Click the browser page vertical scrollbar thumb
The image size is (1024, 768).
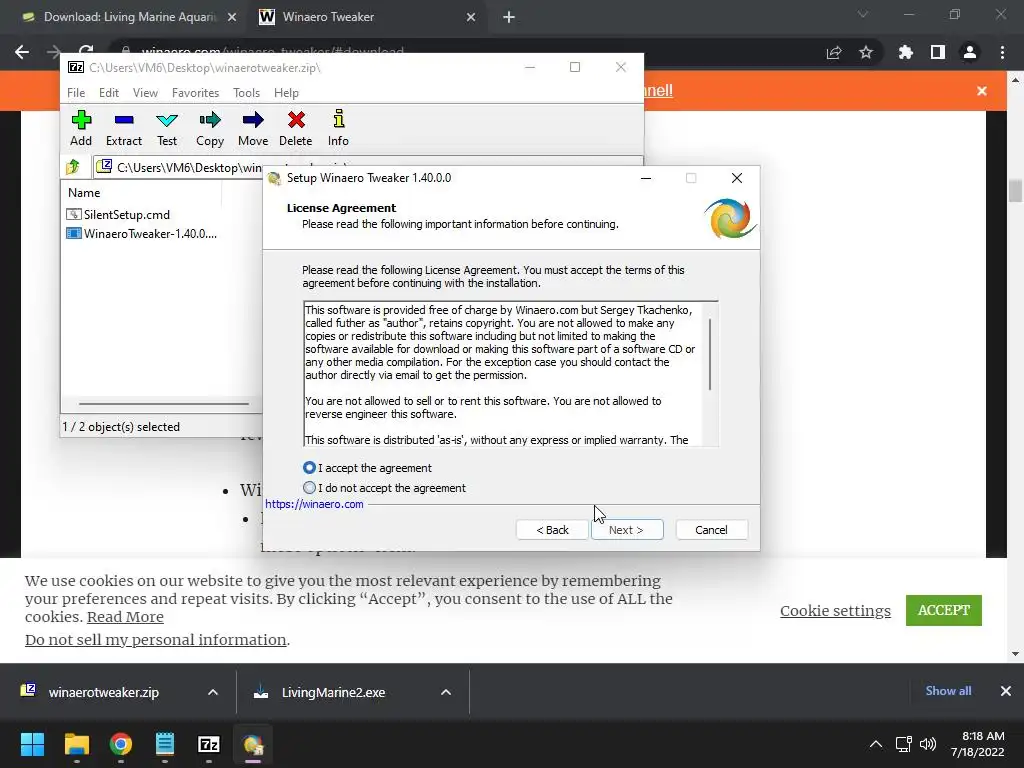click(1015, 191)
